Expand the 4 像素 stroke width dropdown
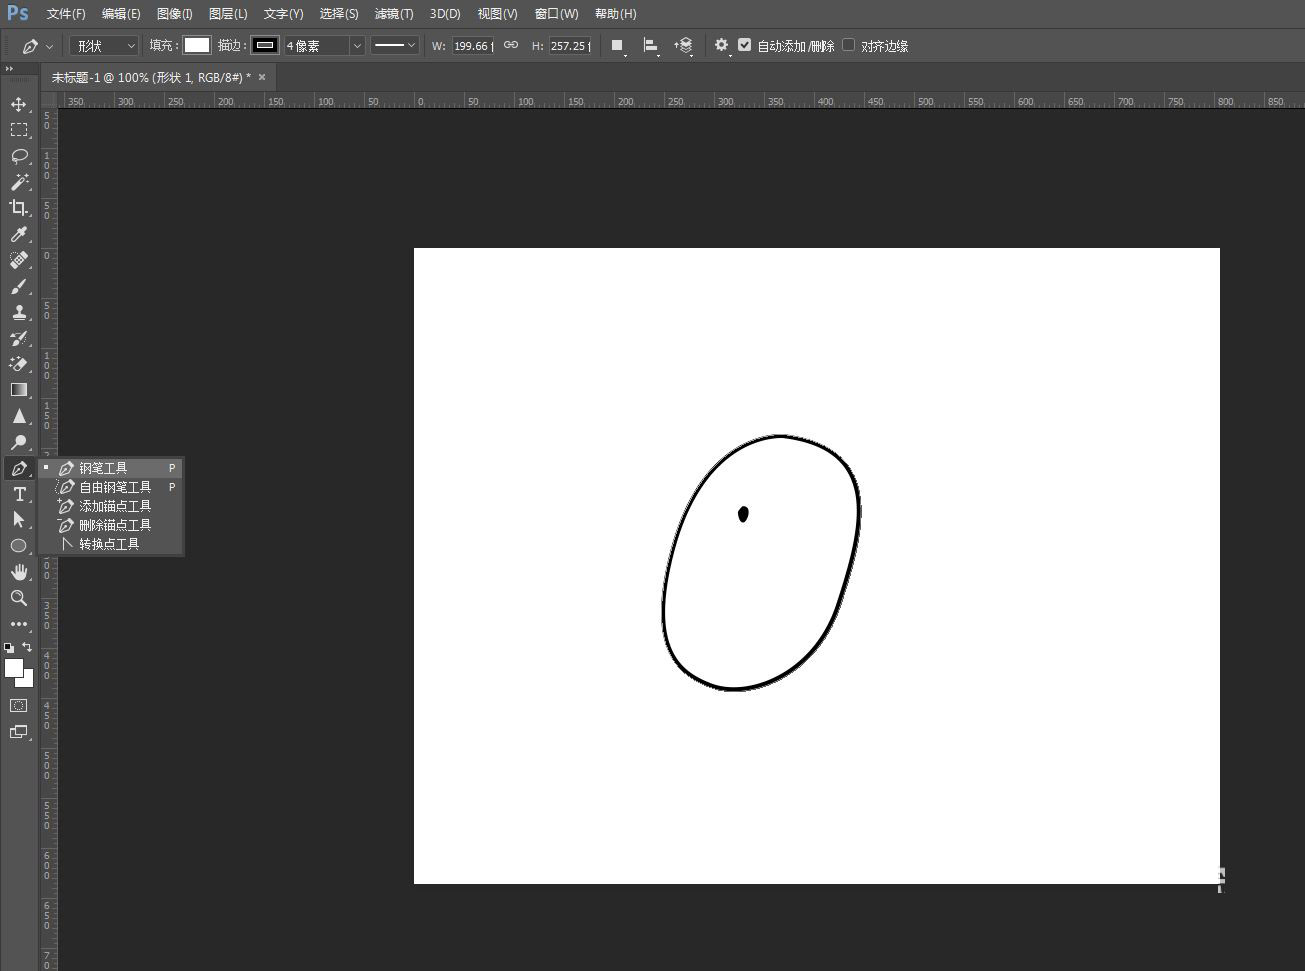This screenshot has width=1305, height=971. tap(357, 46)
